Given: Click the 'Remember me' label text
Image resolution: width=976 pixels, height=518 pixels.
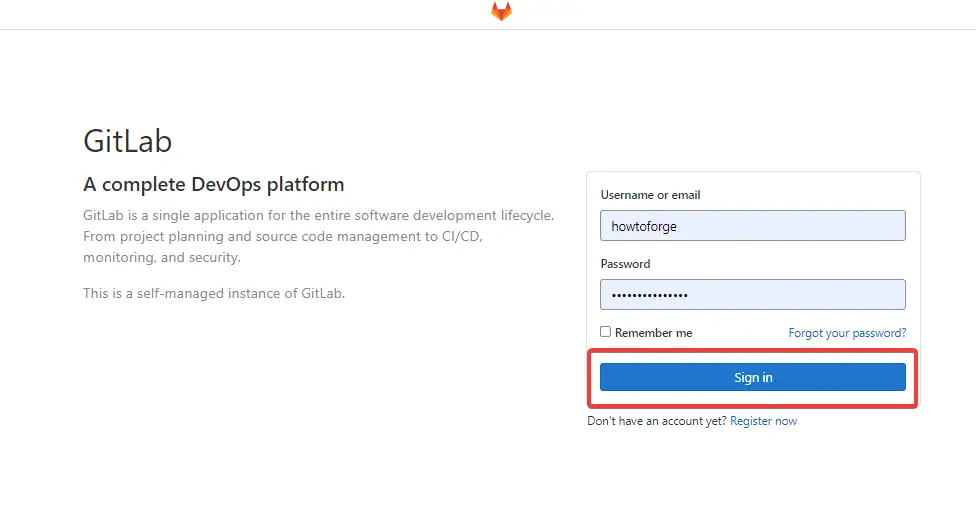Looking at the screenshot, I should (x=654, y=333).
